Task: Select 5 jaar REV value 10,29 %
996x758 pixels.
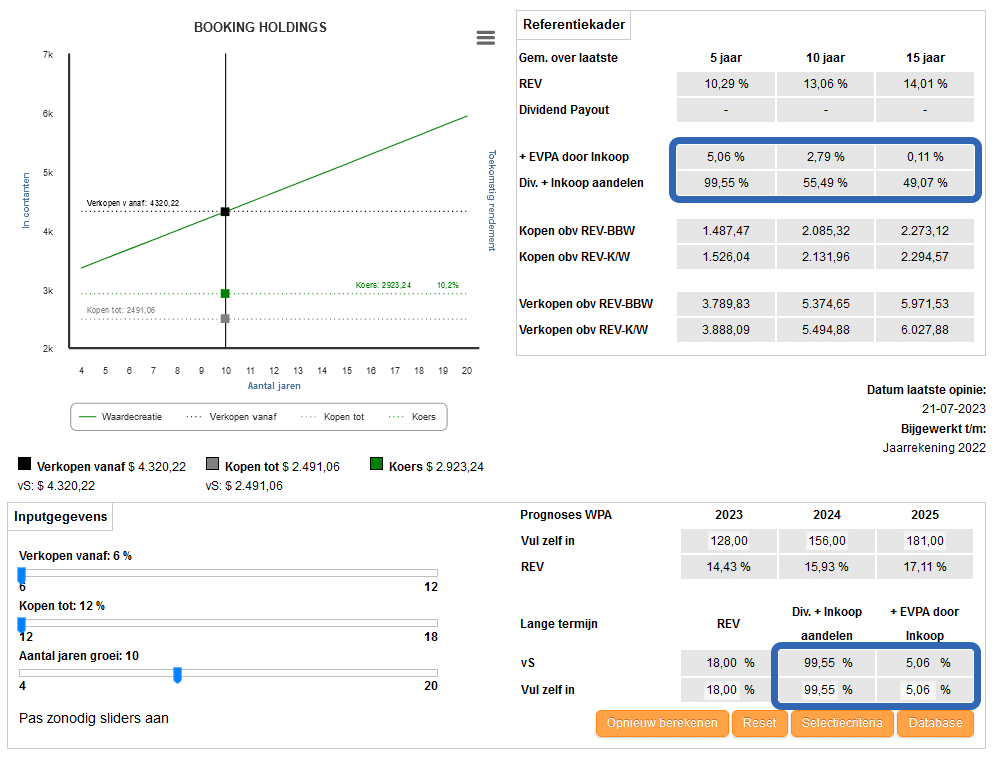Action: 726,84
